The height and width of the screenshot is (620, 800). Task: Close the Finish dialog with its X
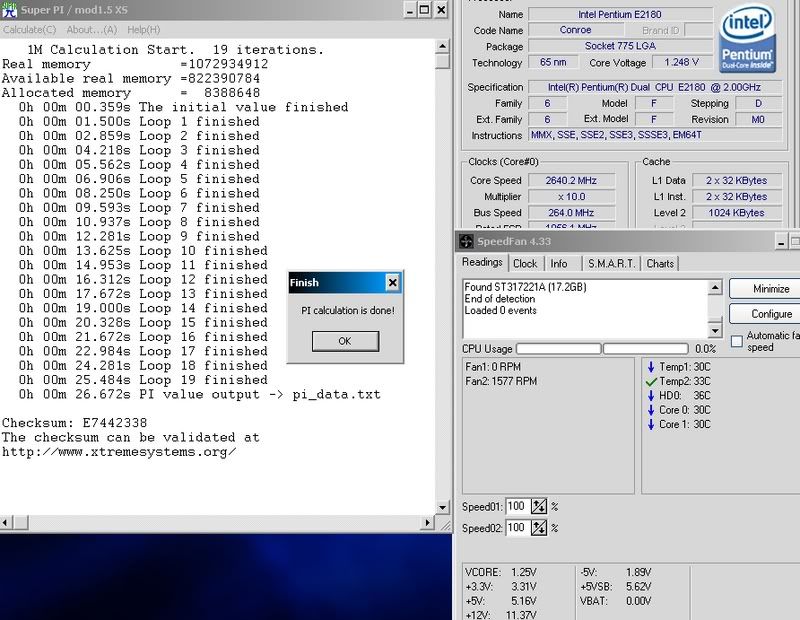pos(392,282)
